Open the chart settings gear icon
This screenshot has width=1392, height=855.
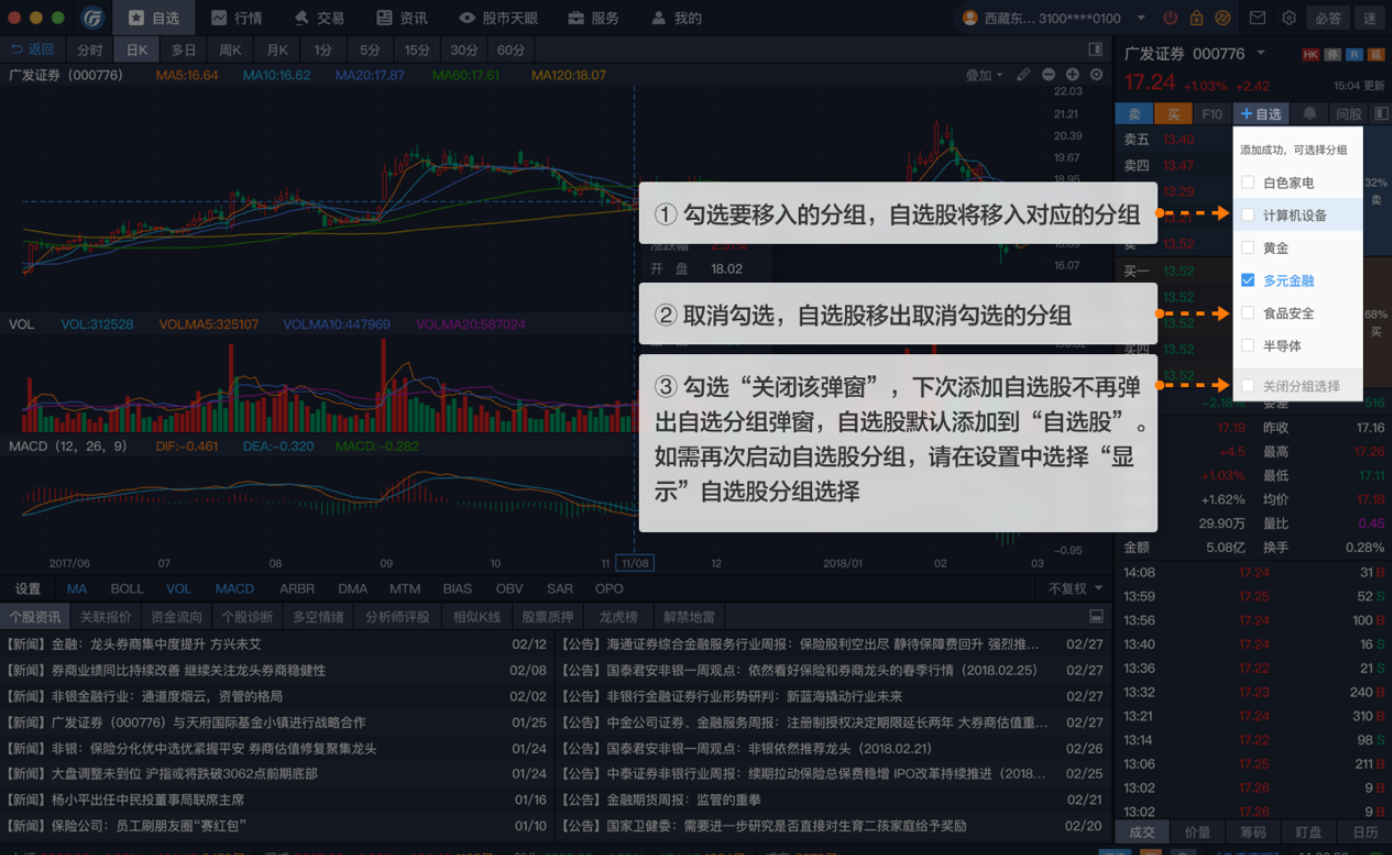pos(1096,75)
